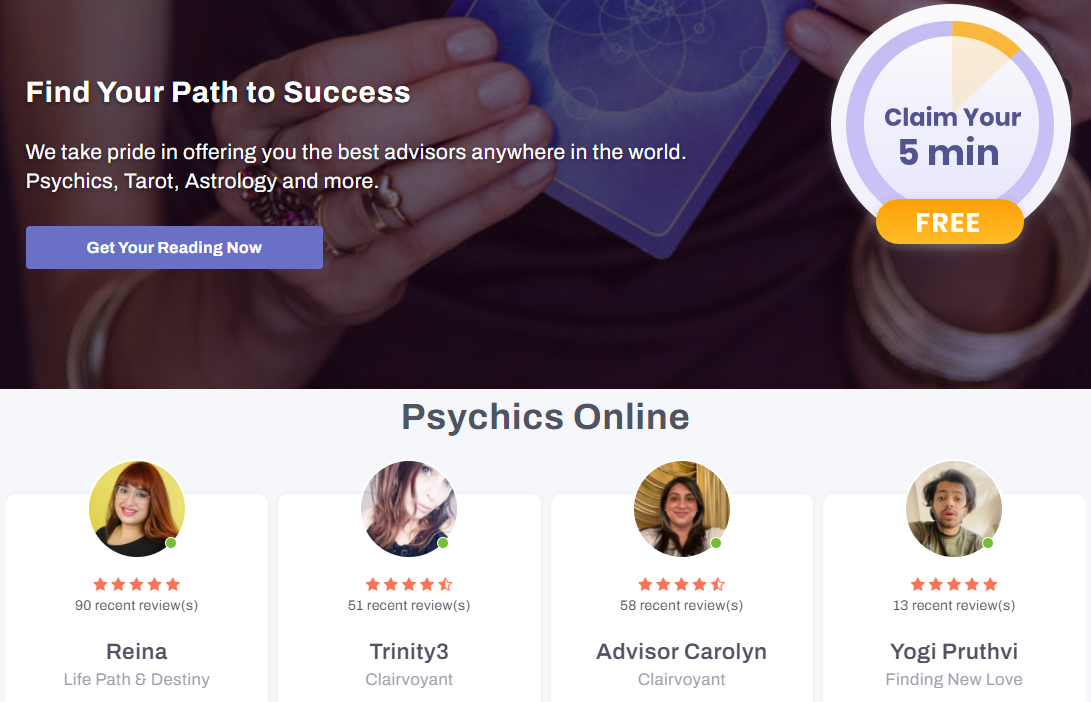Click the Get Your Reading Now button
The height and width of the screenshot is (702, 1091).
174,248
